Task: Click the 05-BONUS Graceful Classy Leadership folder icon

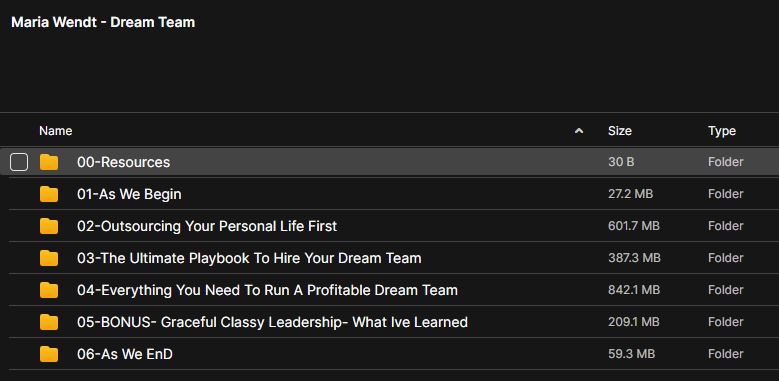Action: (x=49, y=322)
